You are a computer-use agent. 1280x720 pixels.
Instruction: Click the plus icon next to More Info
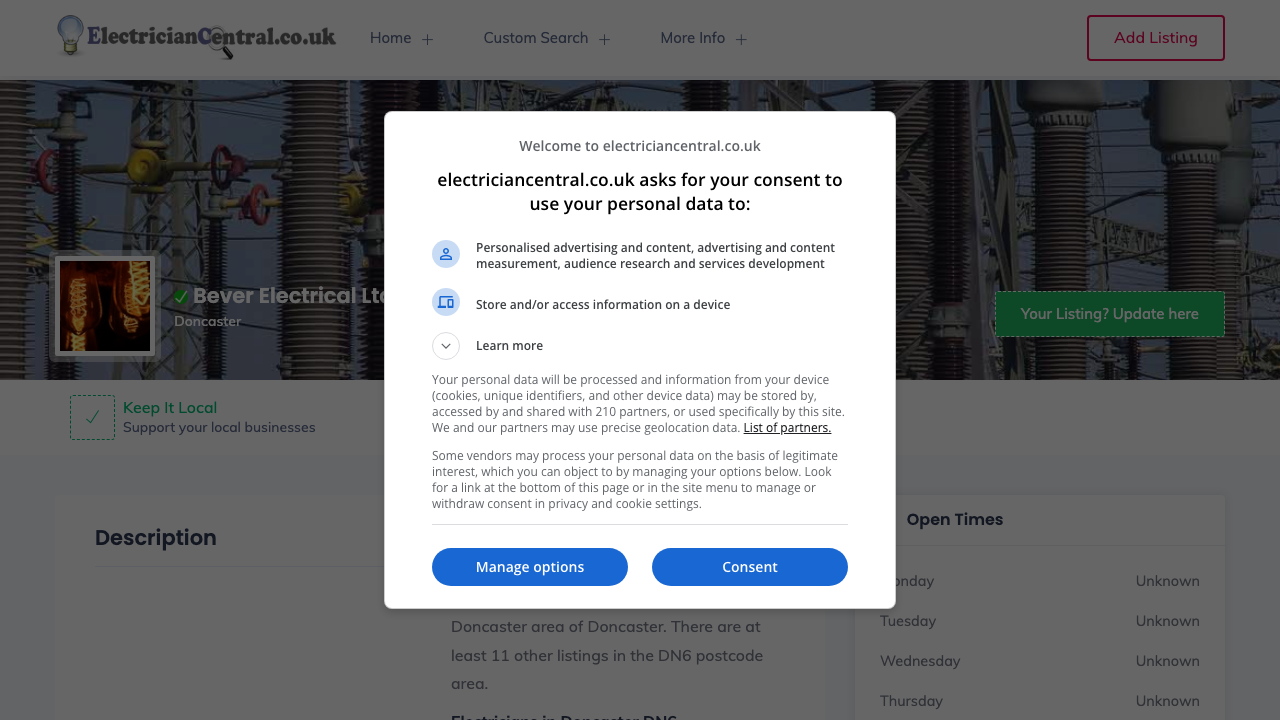(x=741, y=39)
